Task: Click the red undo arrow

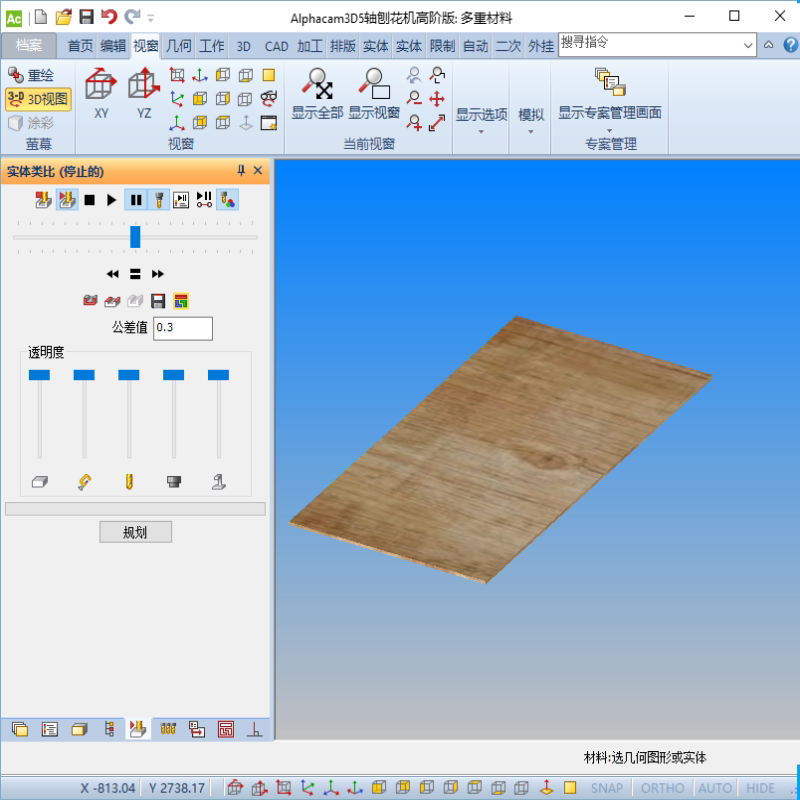Action: [x=109, y=17]
